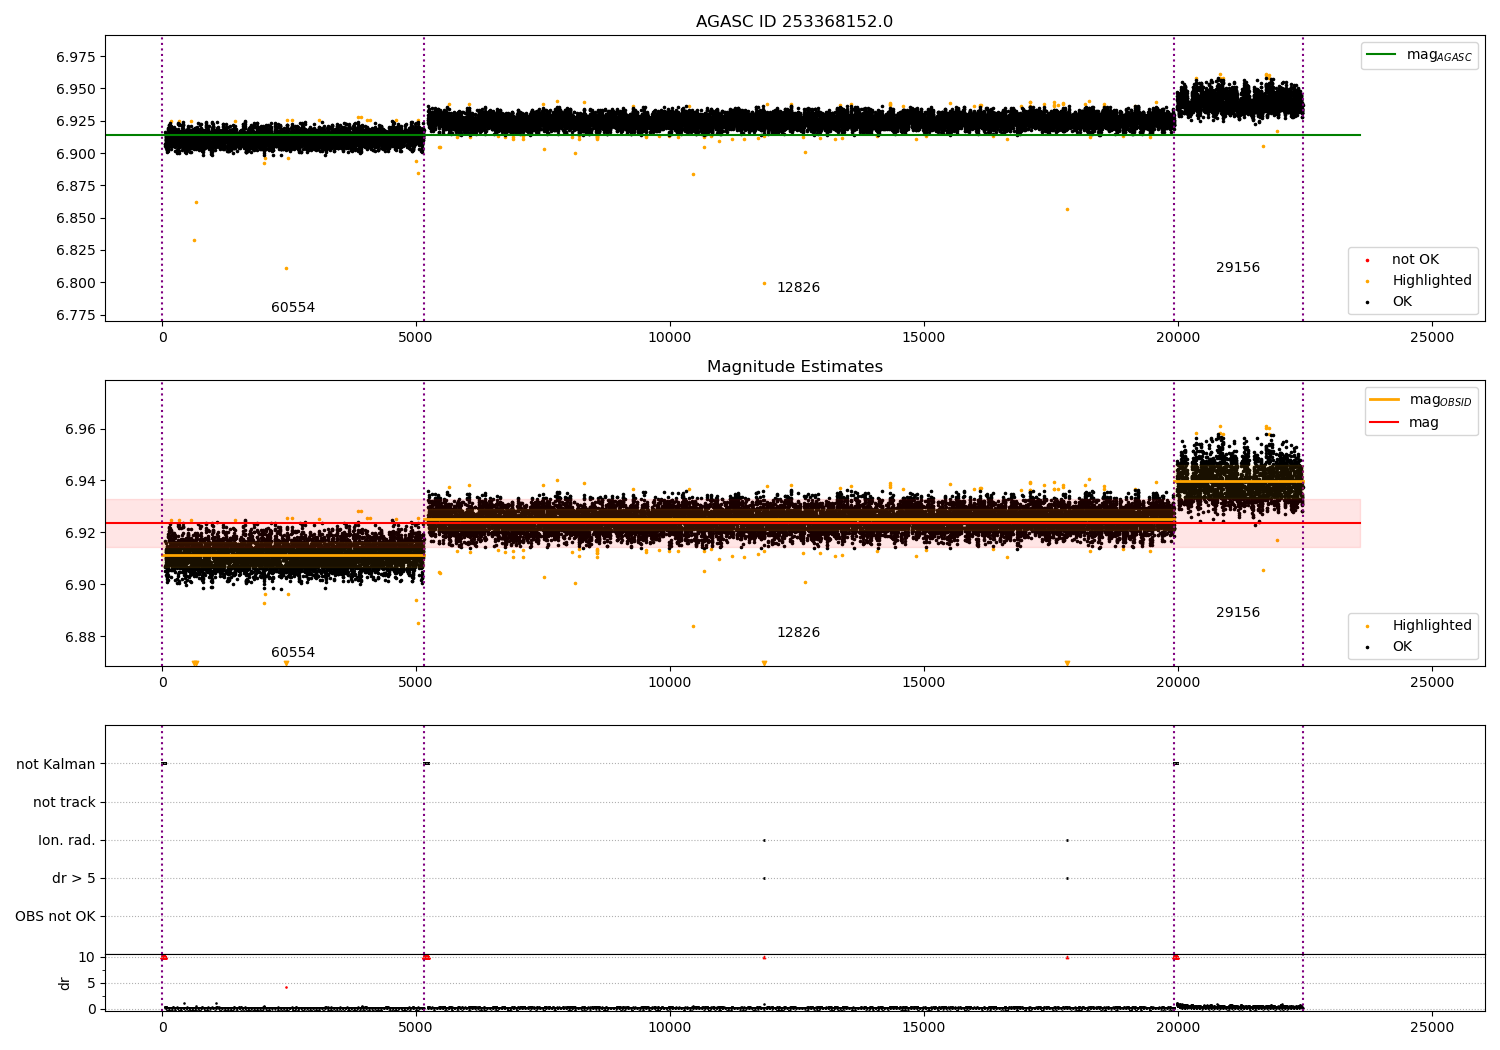The image size is (1500, 1050).
Task: Click the 29156 obsid label in middle plot
Action: tap(1237, 613)
